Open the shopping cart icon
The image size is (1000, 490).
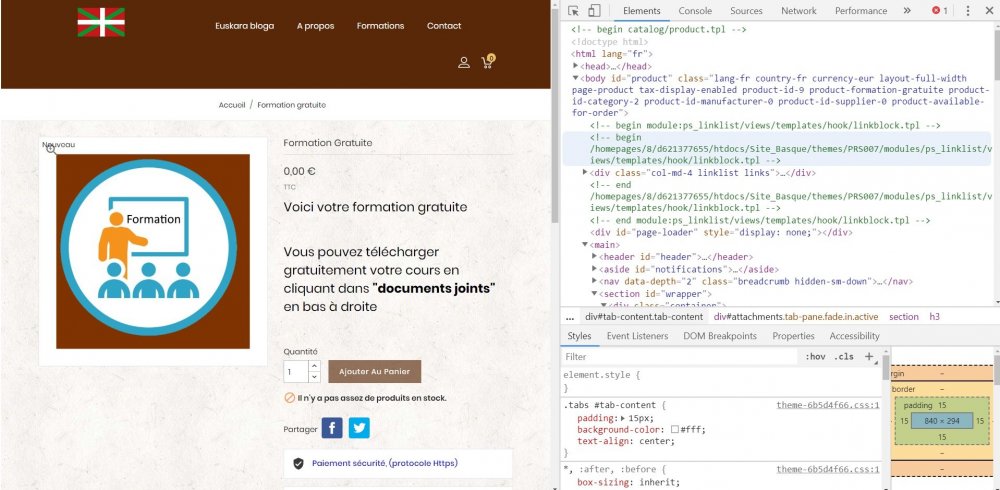[487, 62]
